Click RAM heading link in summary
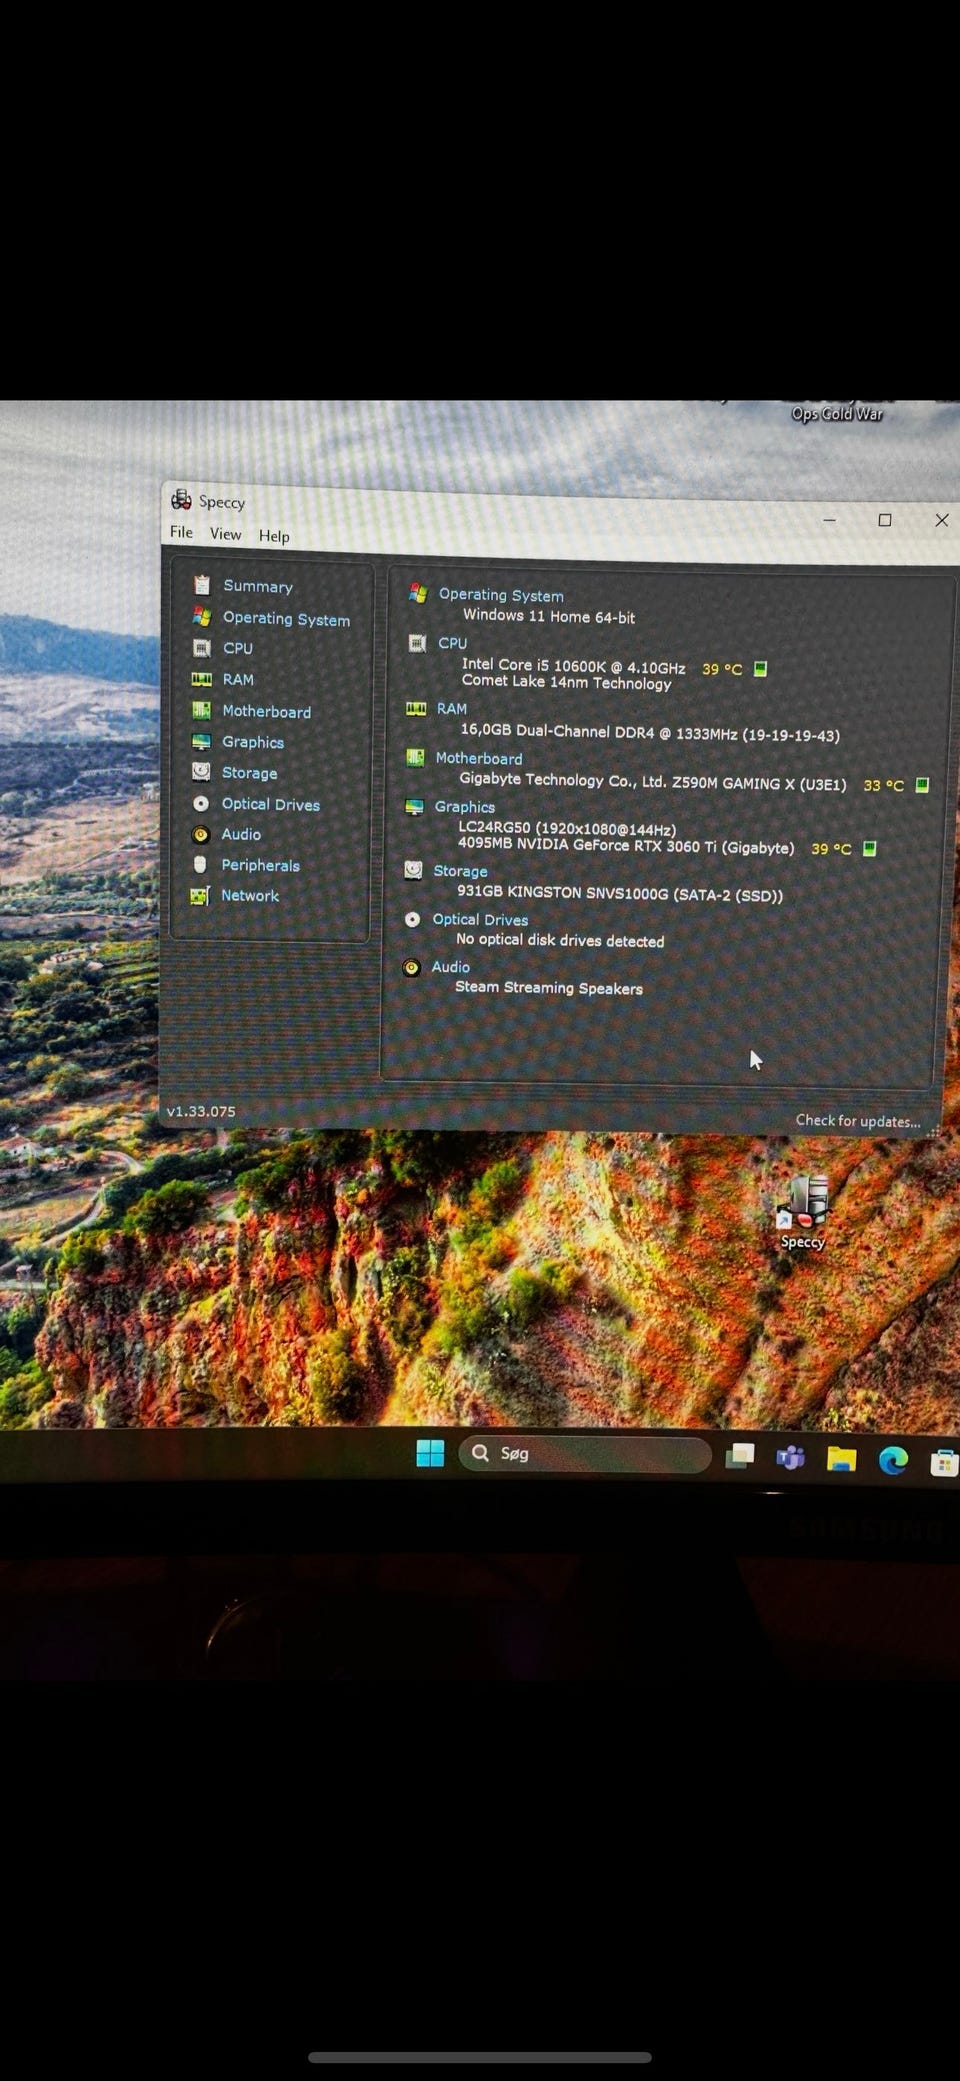Screen dimensions: 960x2081 pyautogui.click(x=451, y=708)
